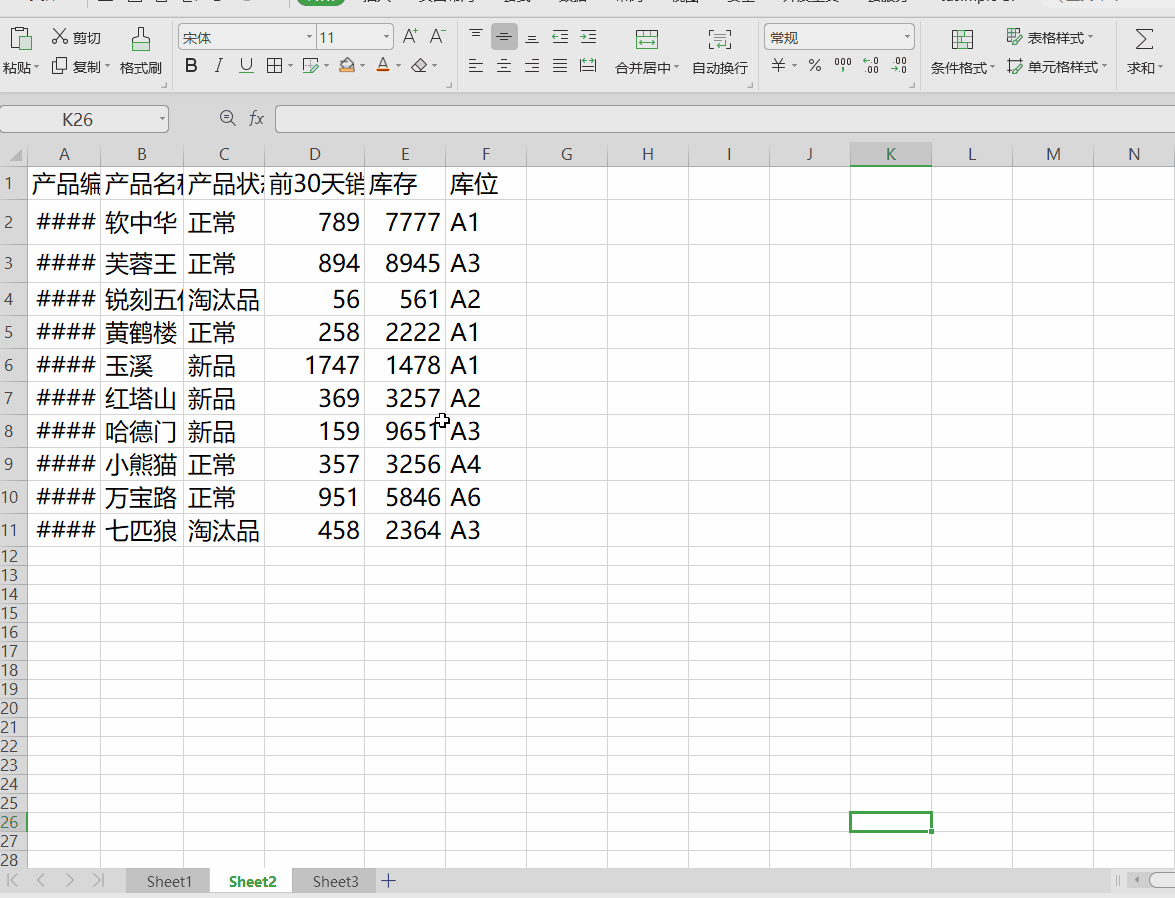1175x898 pixels.
Task: Click inside the formula bar input
Action: (725, 118)
